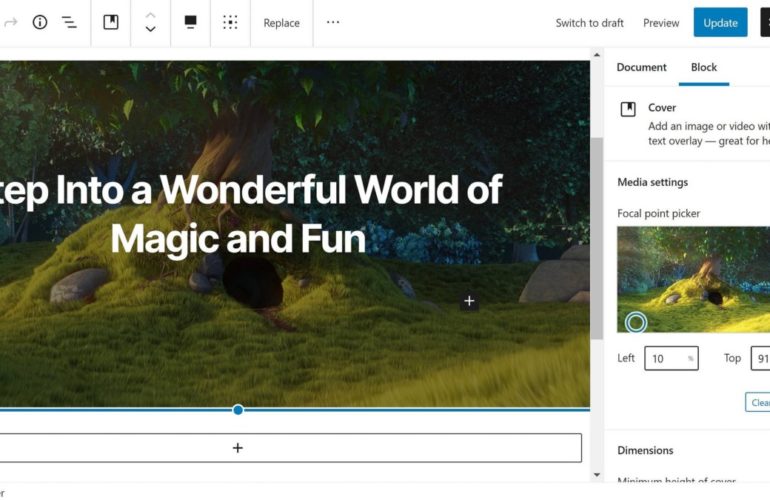Move the block down with the chevron
This screenshot has height=500, width=770.
[x=150, y=30]
